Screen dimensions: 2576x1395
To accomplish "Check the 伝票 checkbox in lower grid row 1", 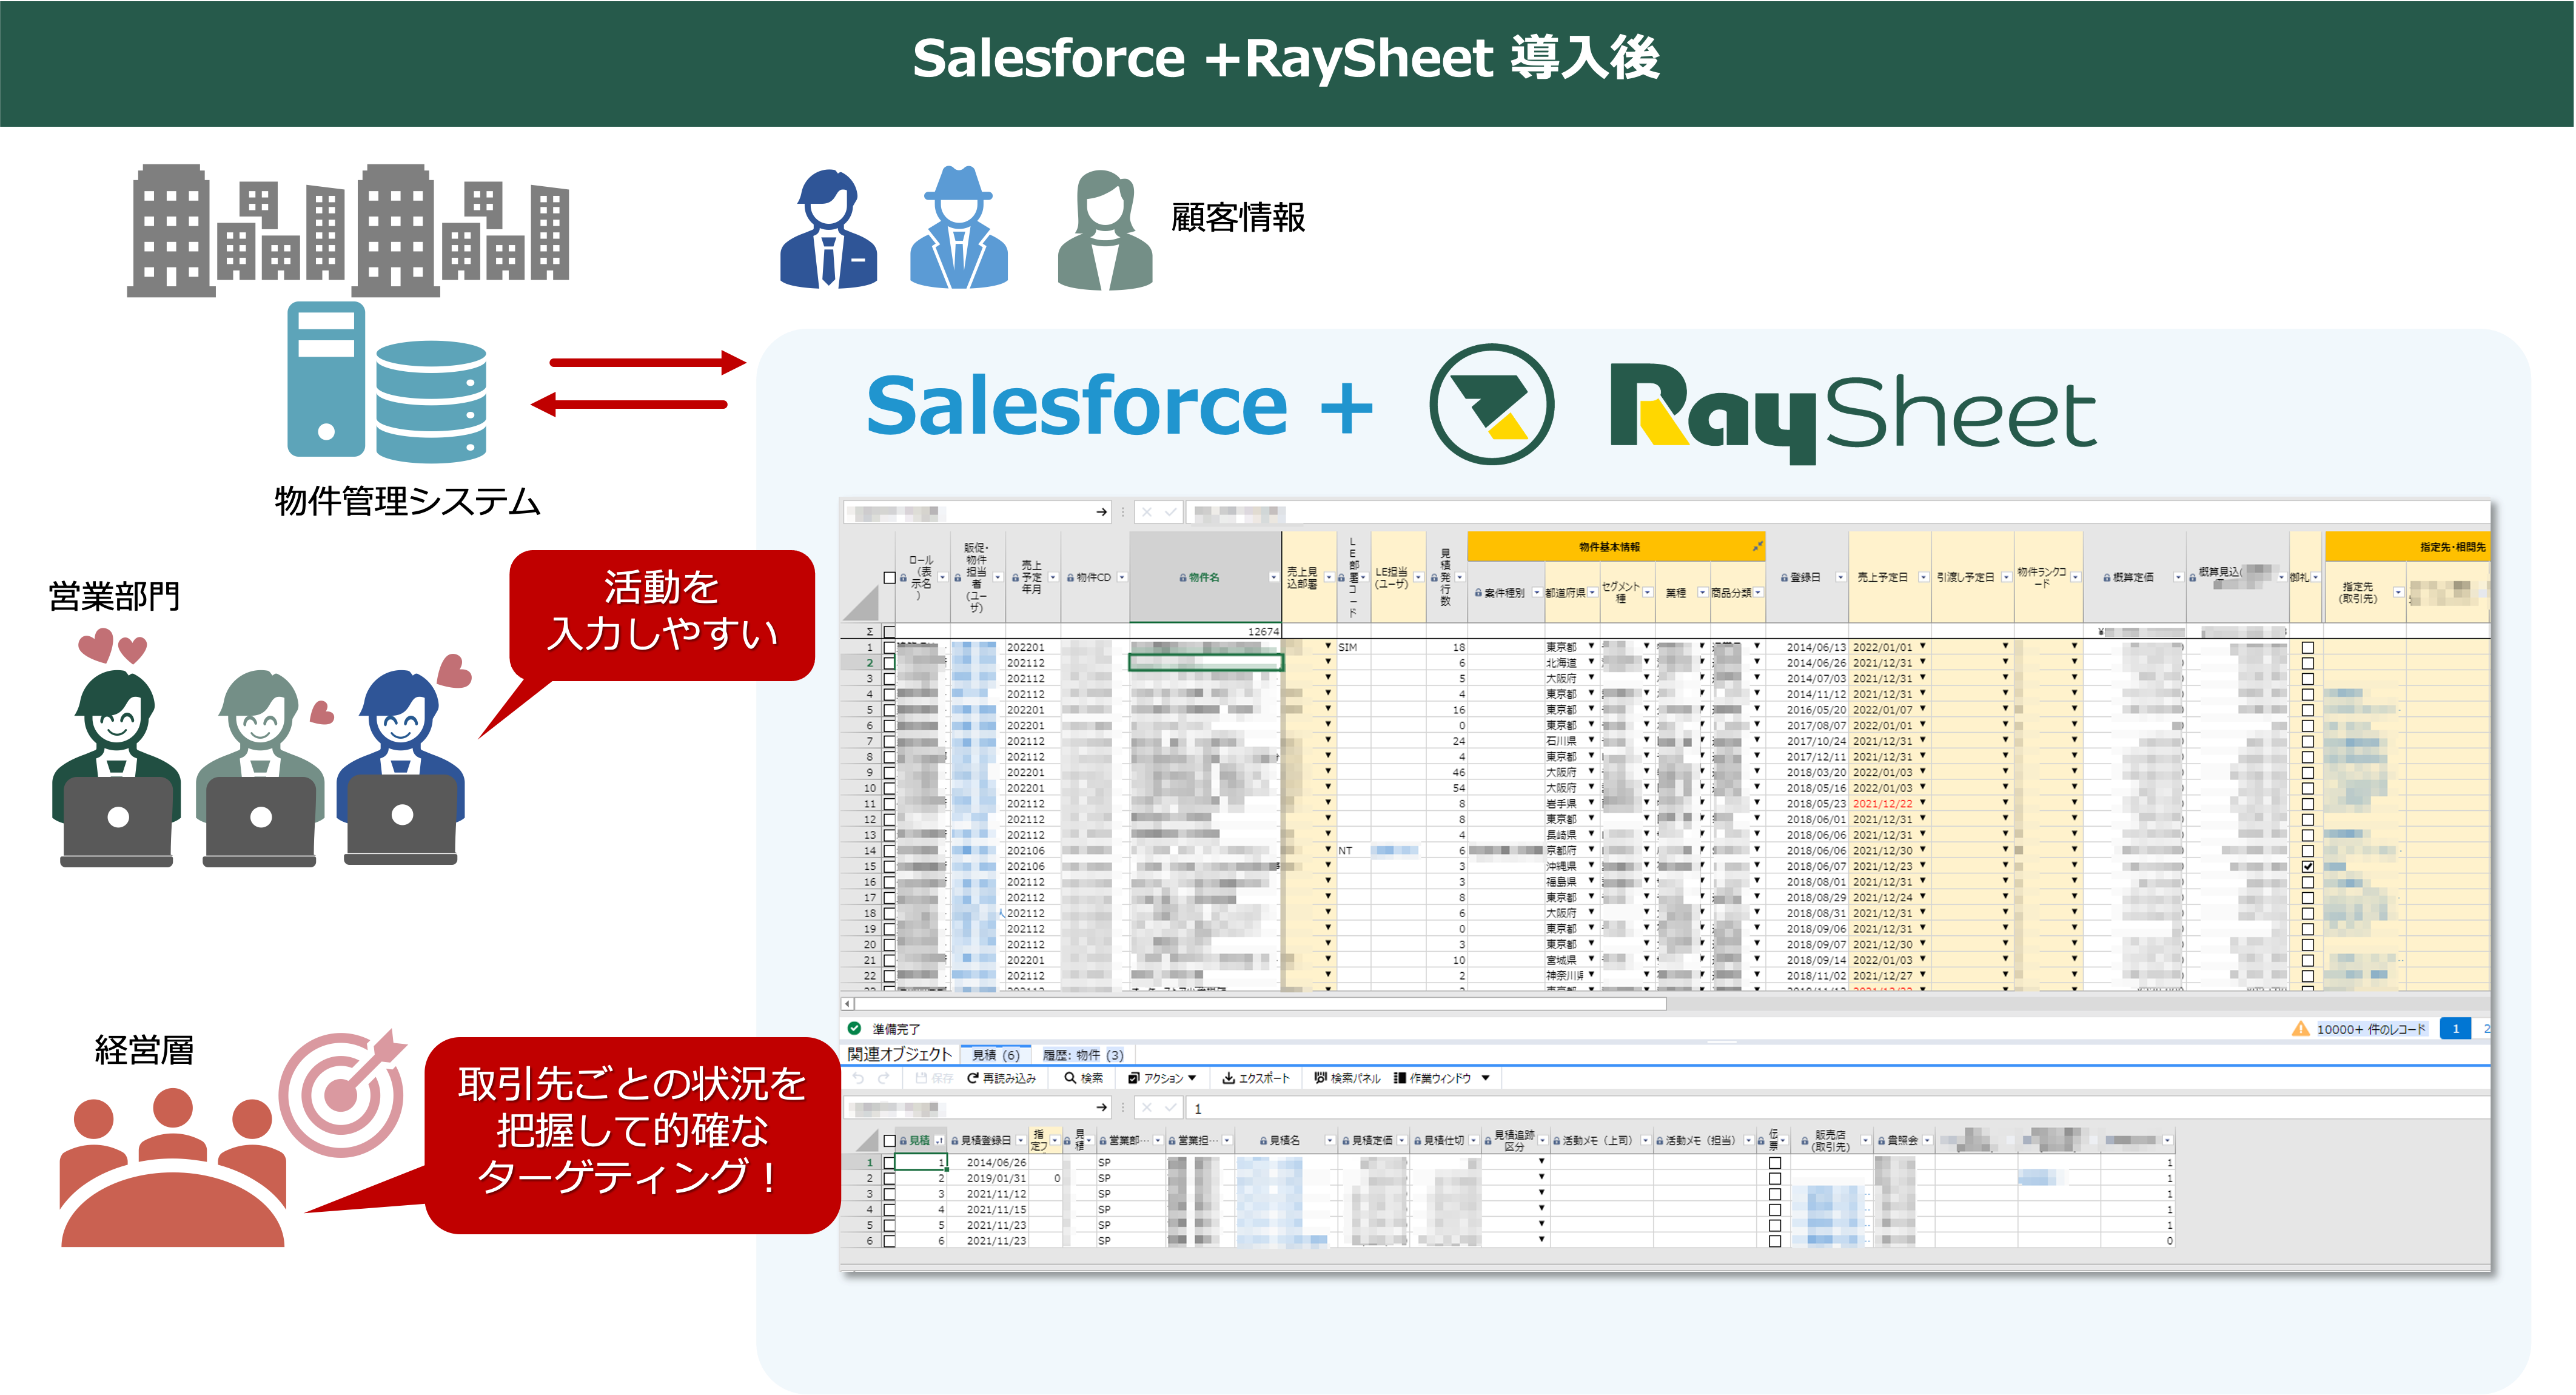I will point(1774,1163).
